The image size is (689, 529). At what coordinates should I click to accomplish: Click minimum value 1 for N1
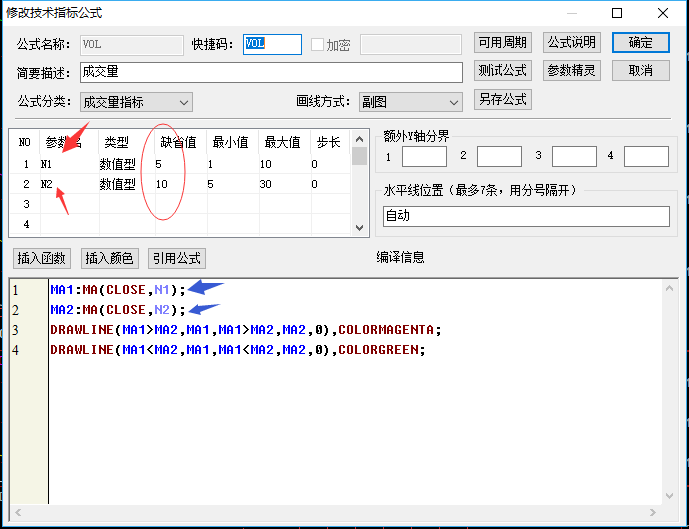pyautogui.click(x=233, y=164)
